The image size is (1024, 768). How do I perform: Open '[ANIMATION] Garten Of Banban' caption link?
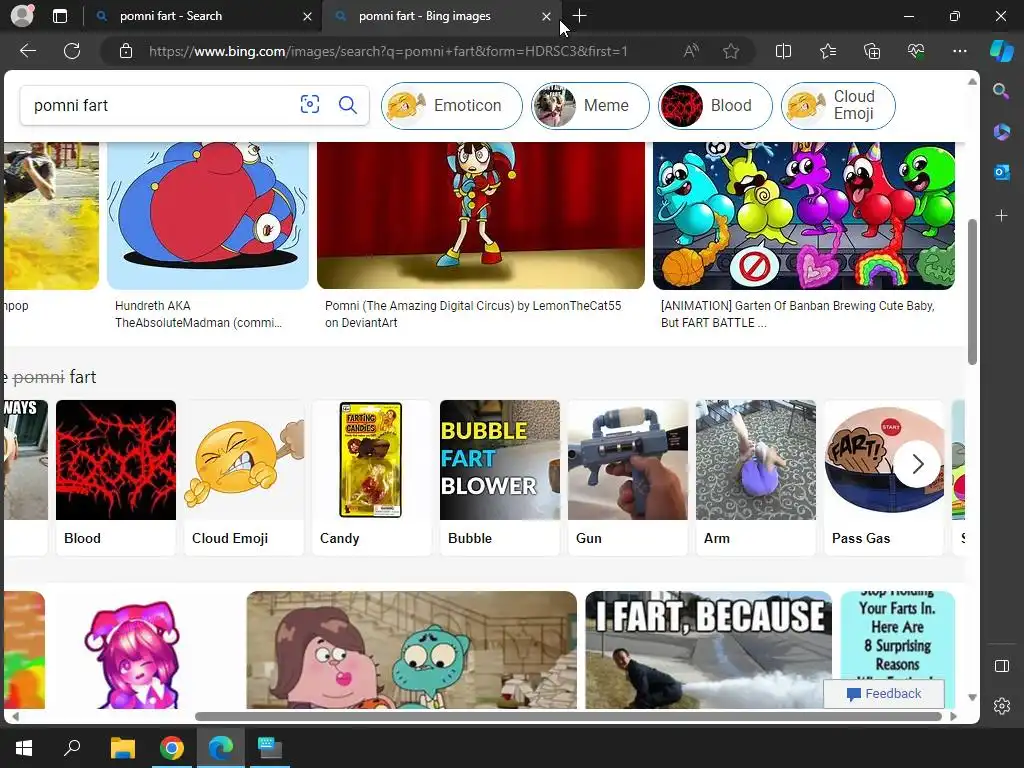797,314
